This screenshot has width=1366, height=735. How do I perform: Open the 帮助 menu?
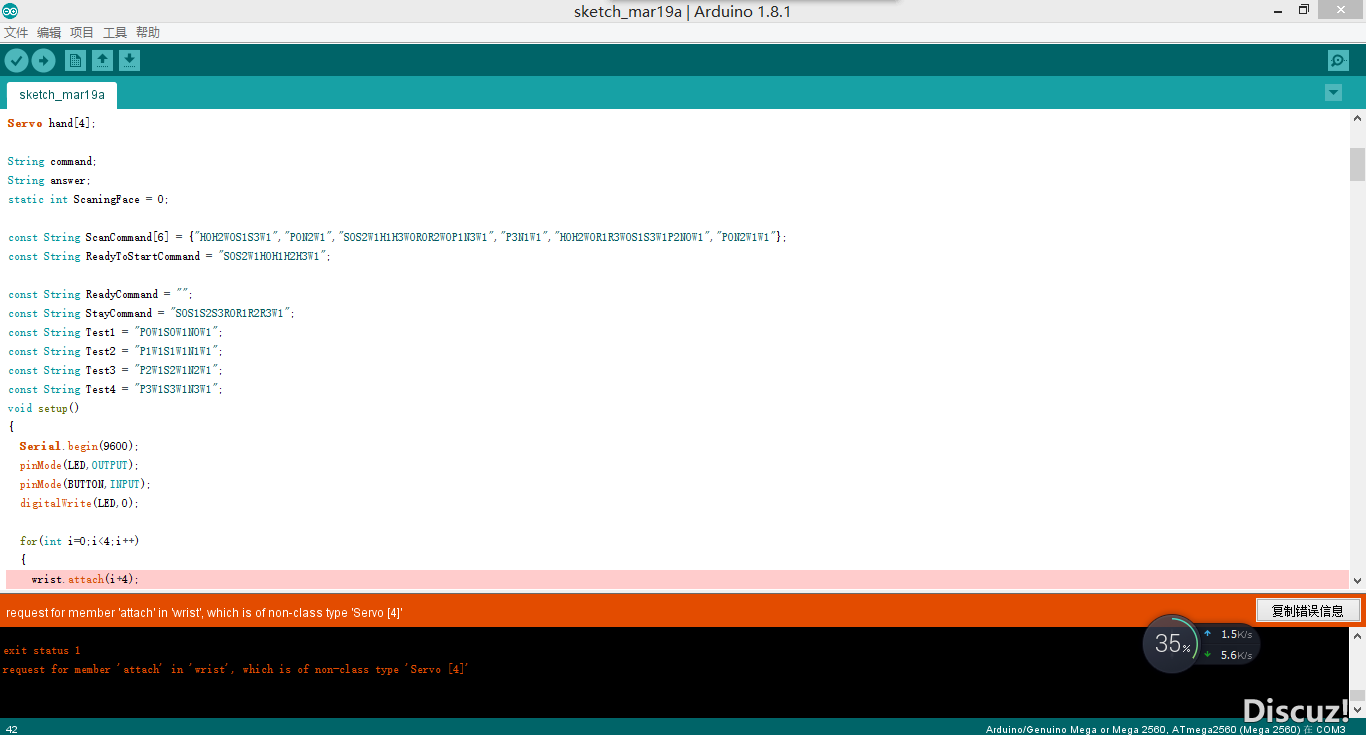pyautogui.click(x=148, y=33)
